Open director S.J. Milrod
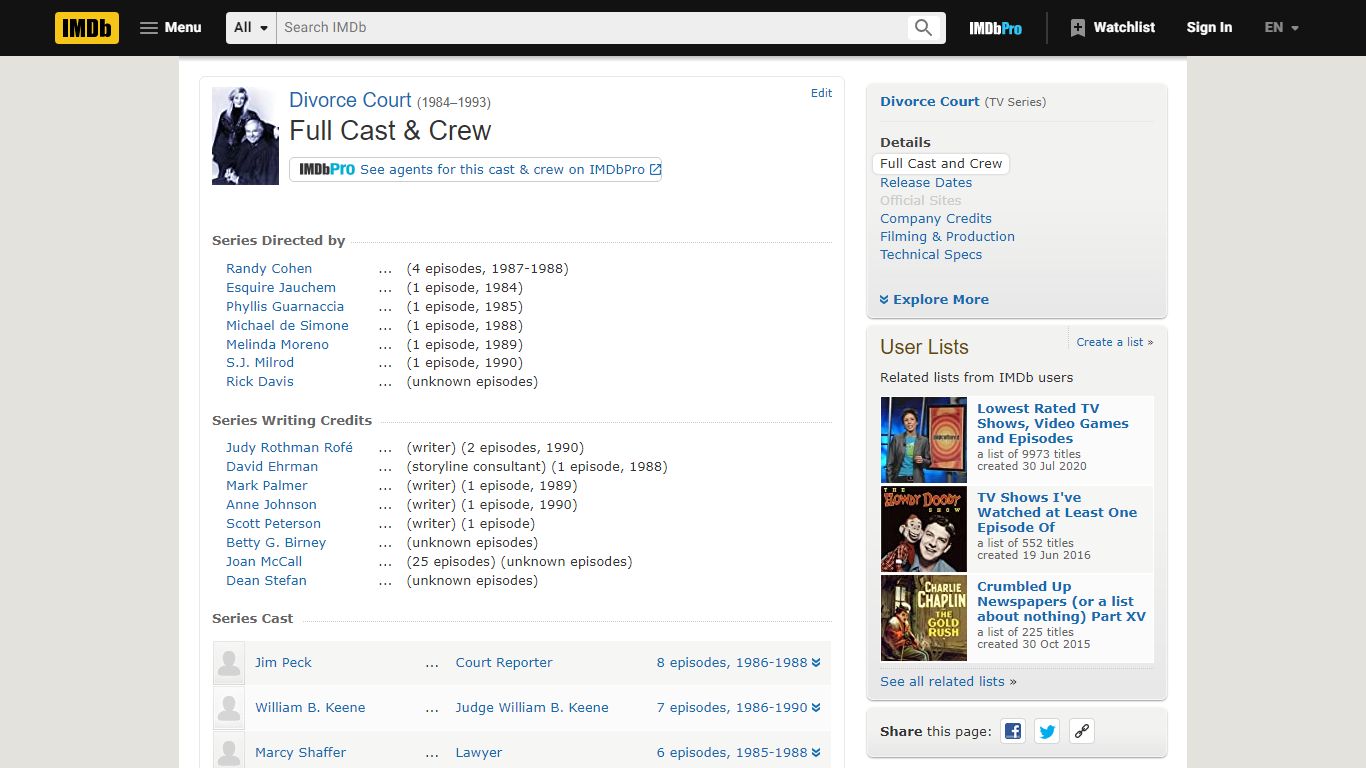 point(260,362)
